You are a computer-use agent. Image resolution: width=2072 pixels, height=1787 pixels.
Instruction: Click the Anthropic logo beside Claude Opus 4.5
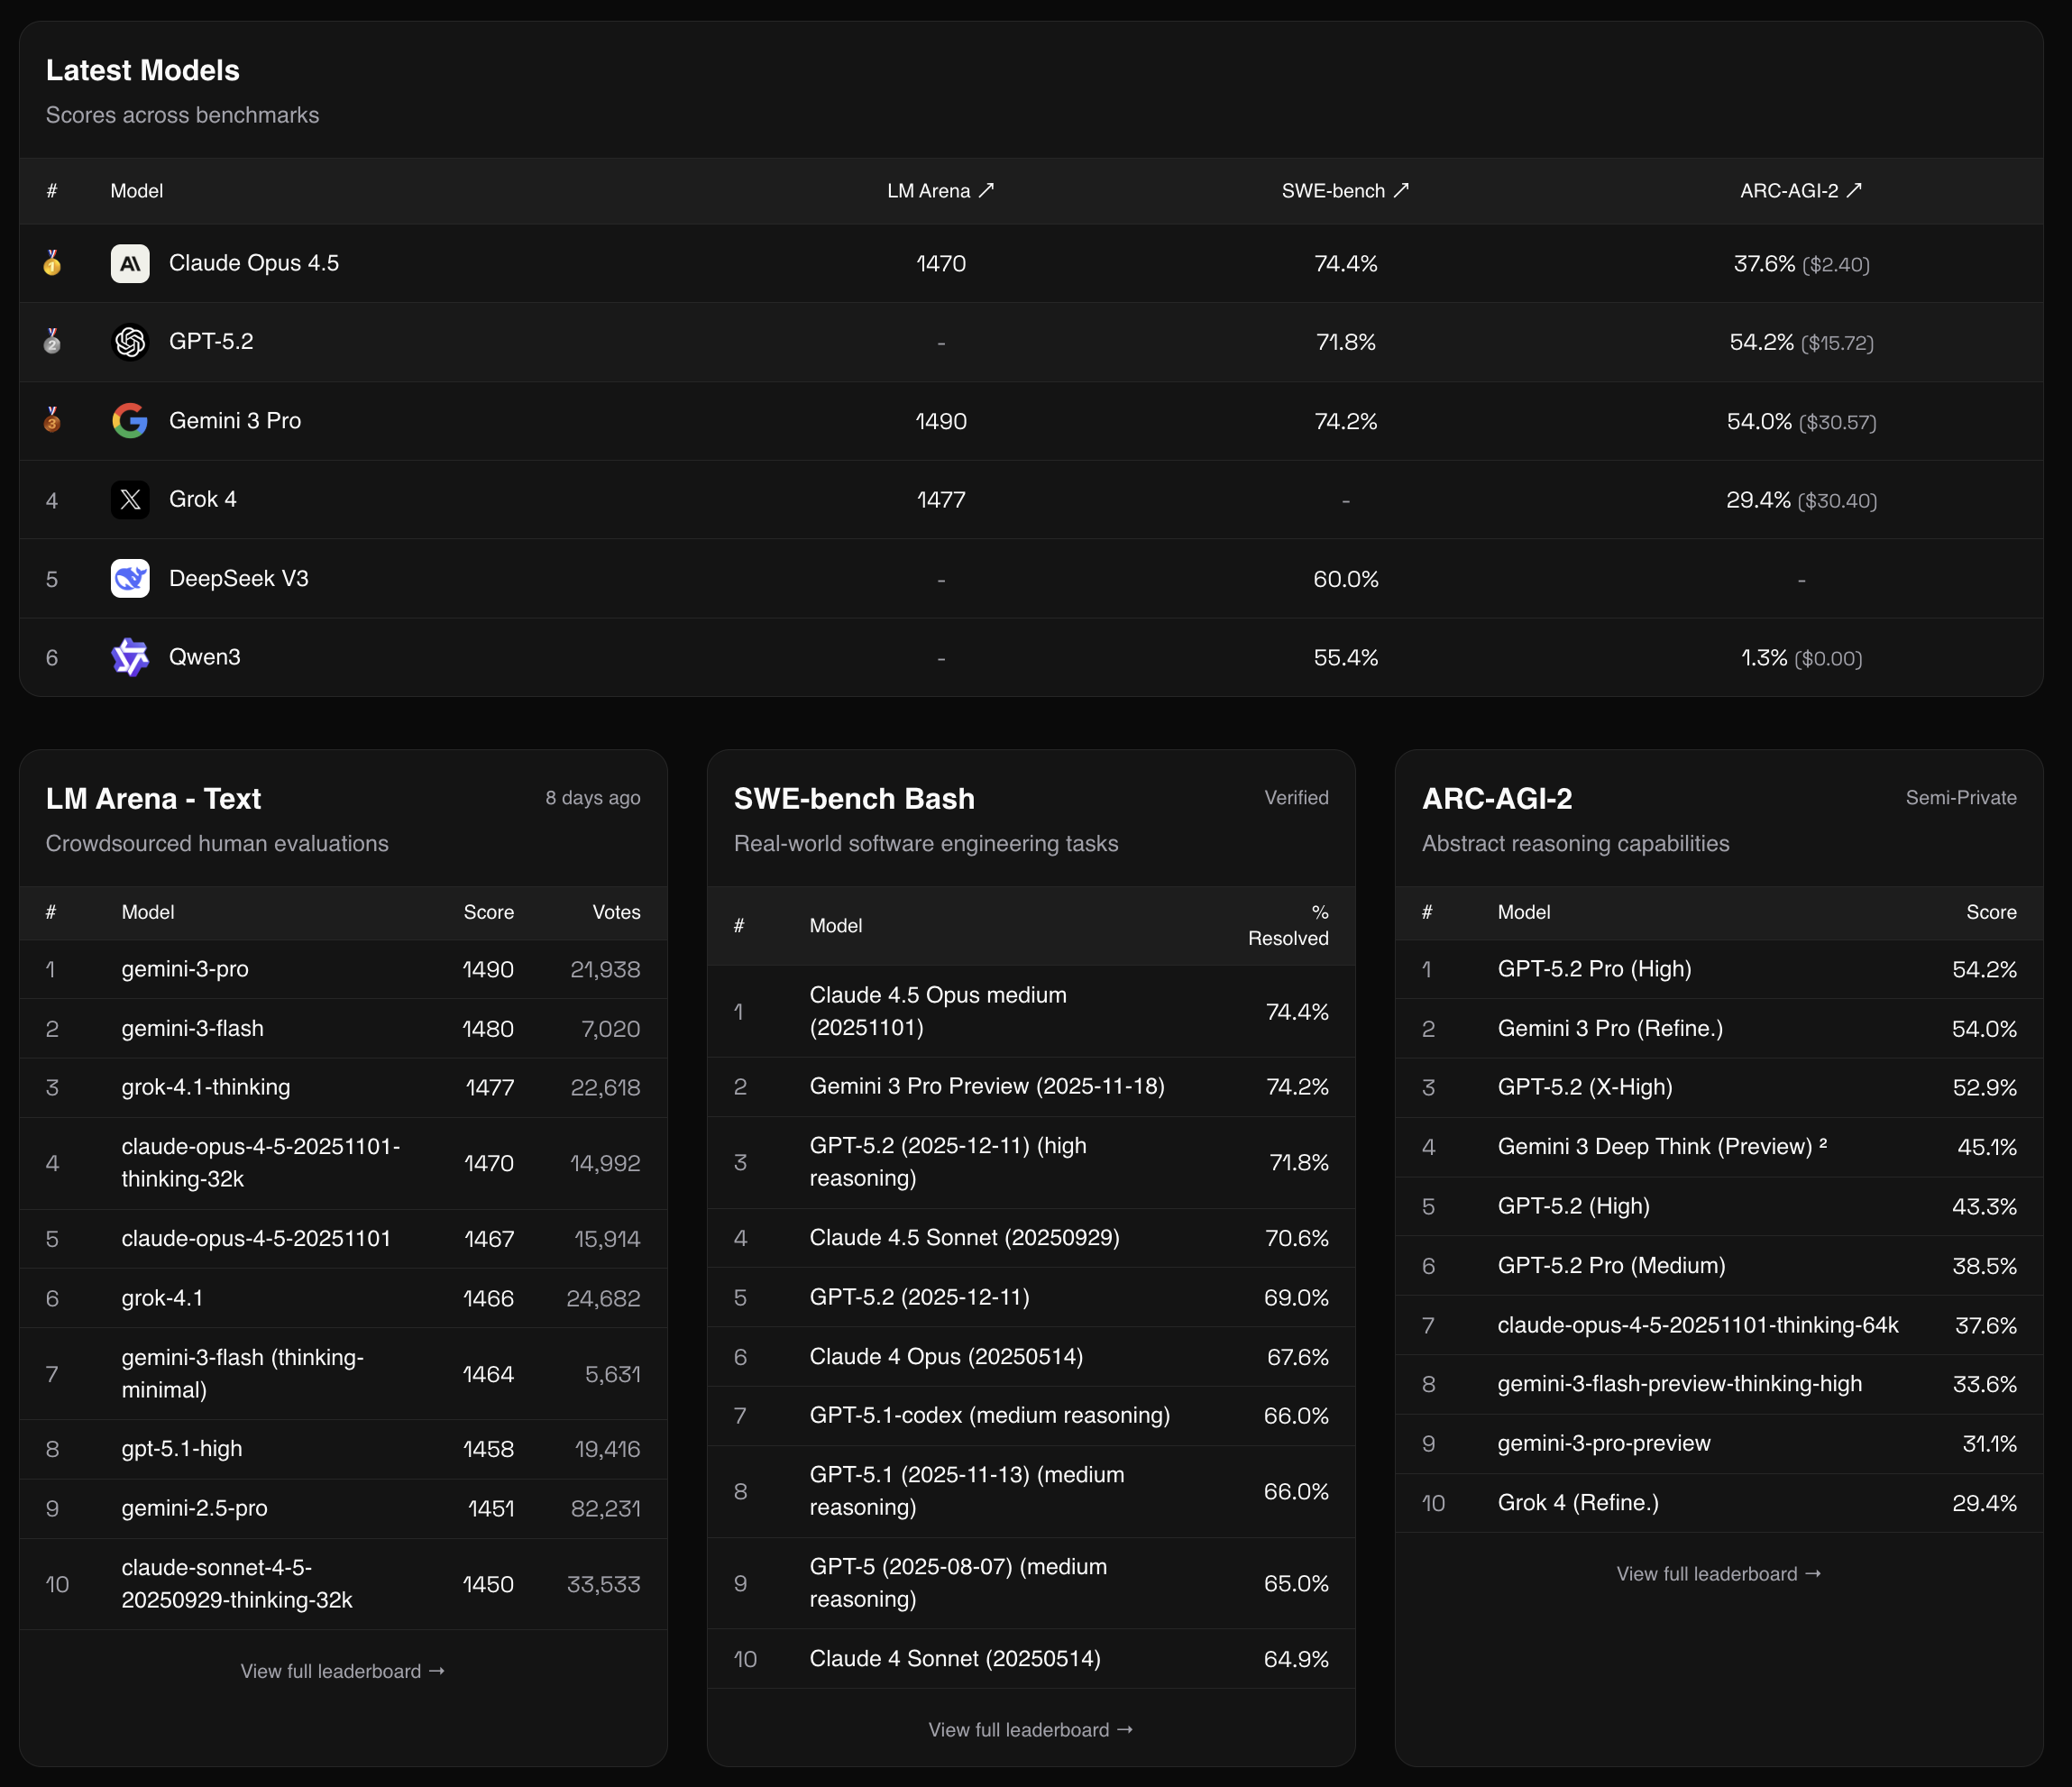click(130, 264)
